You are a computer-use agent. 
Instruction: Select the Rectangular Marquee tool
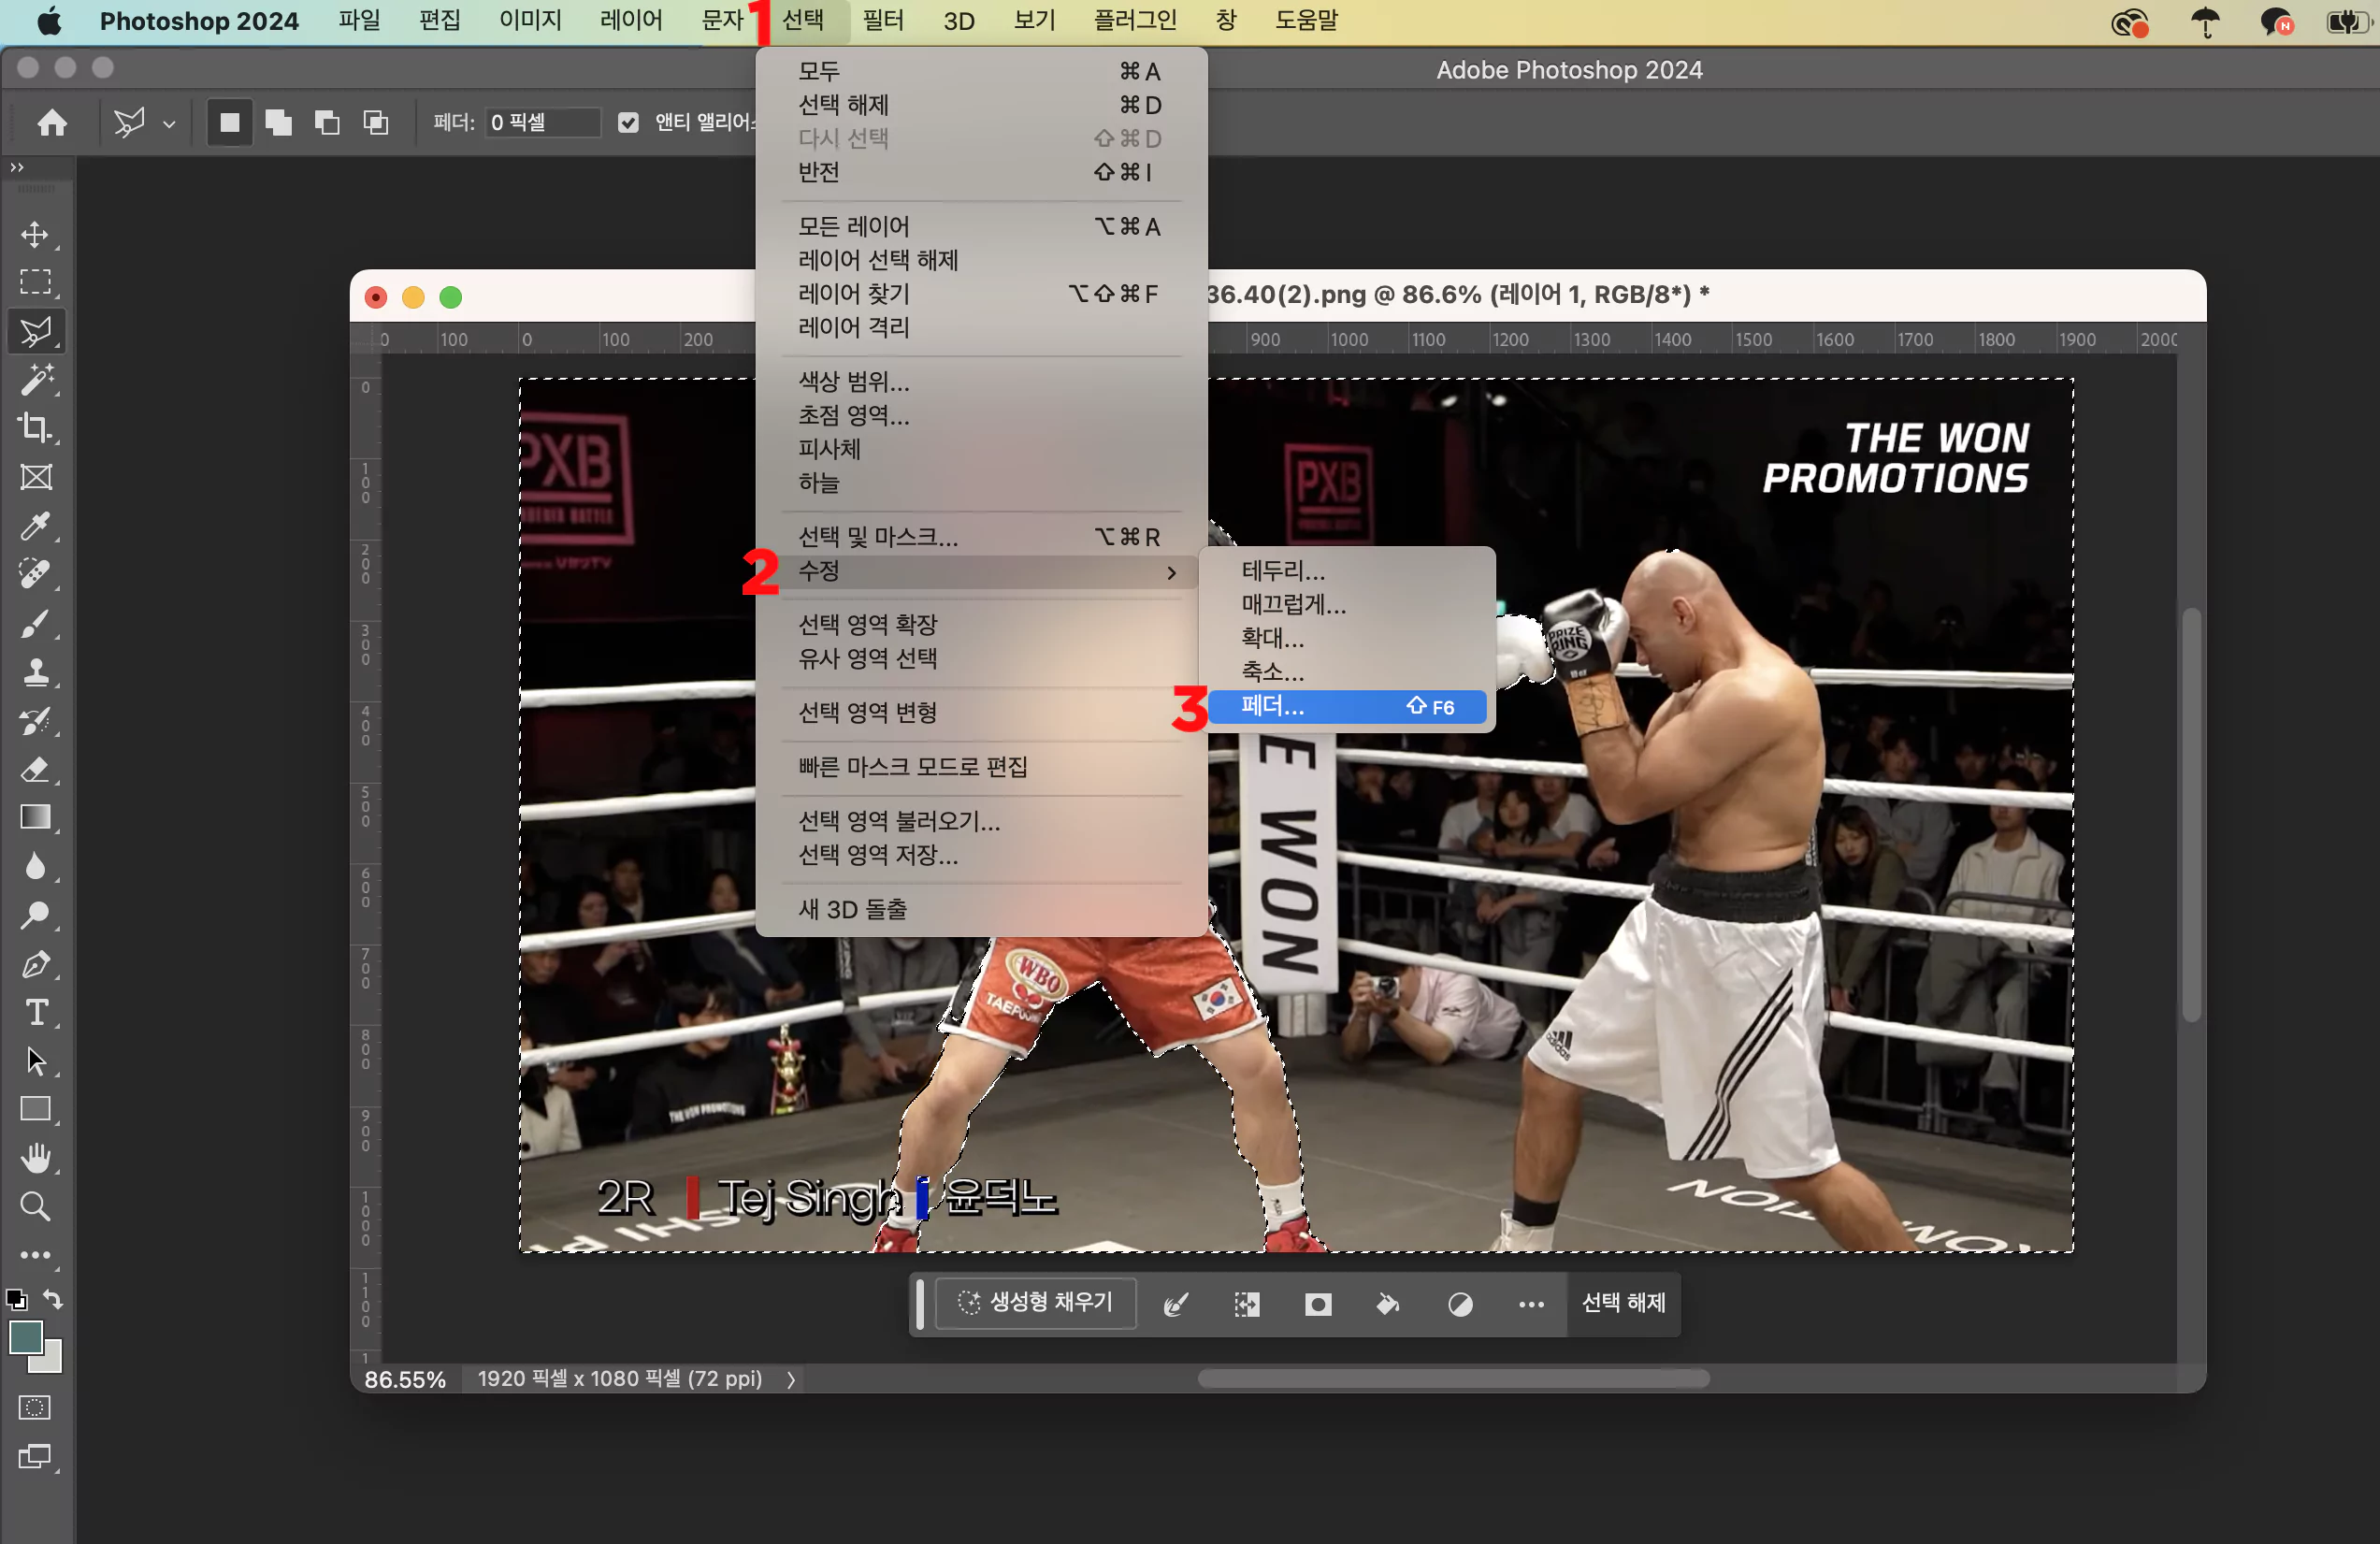[36, 282]
